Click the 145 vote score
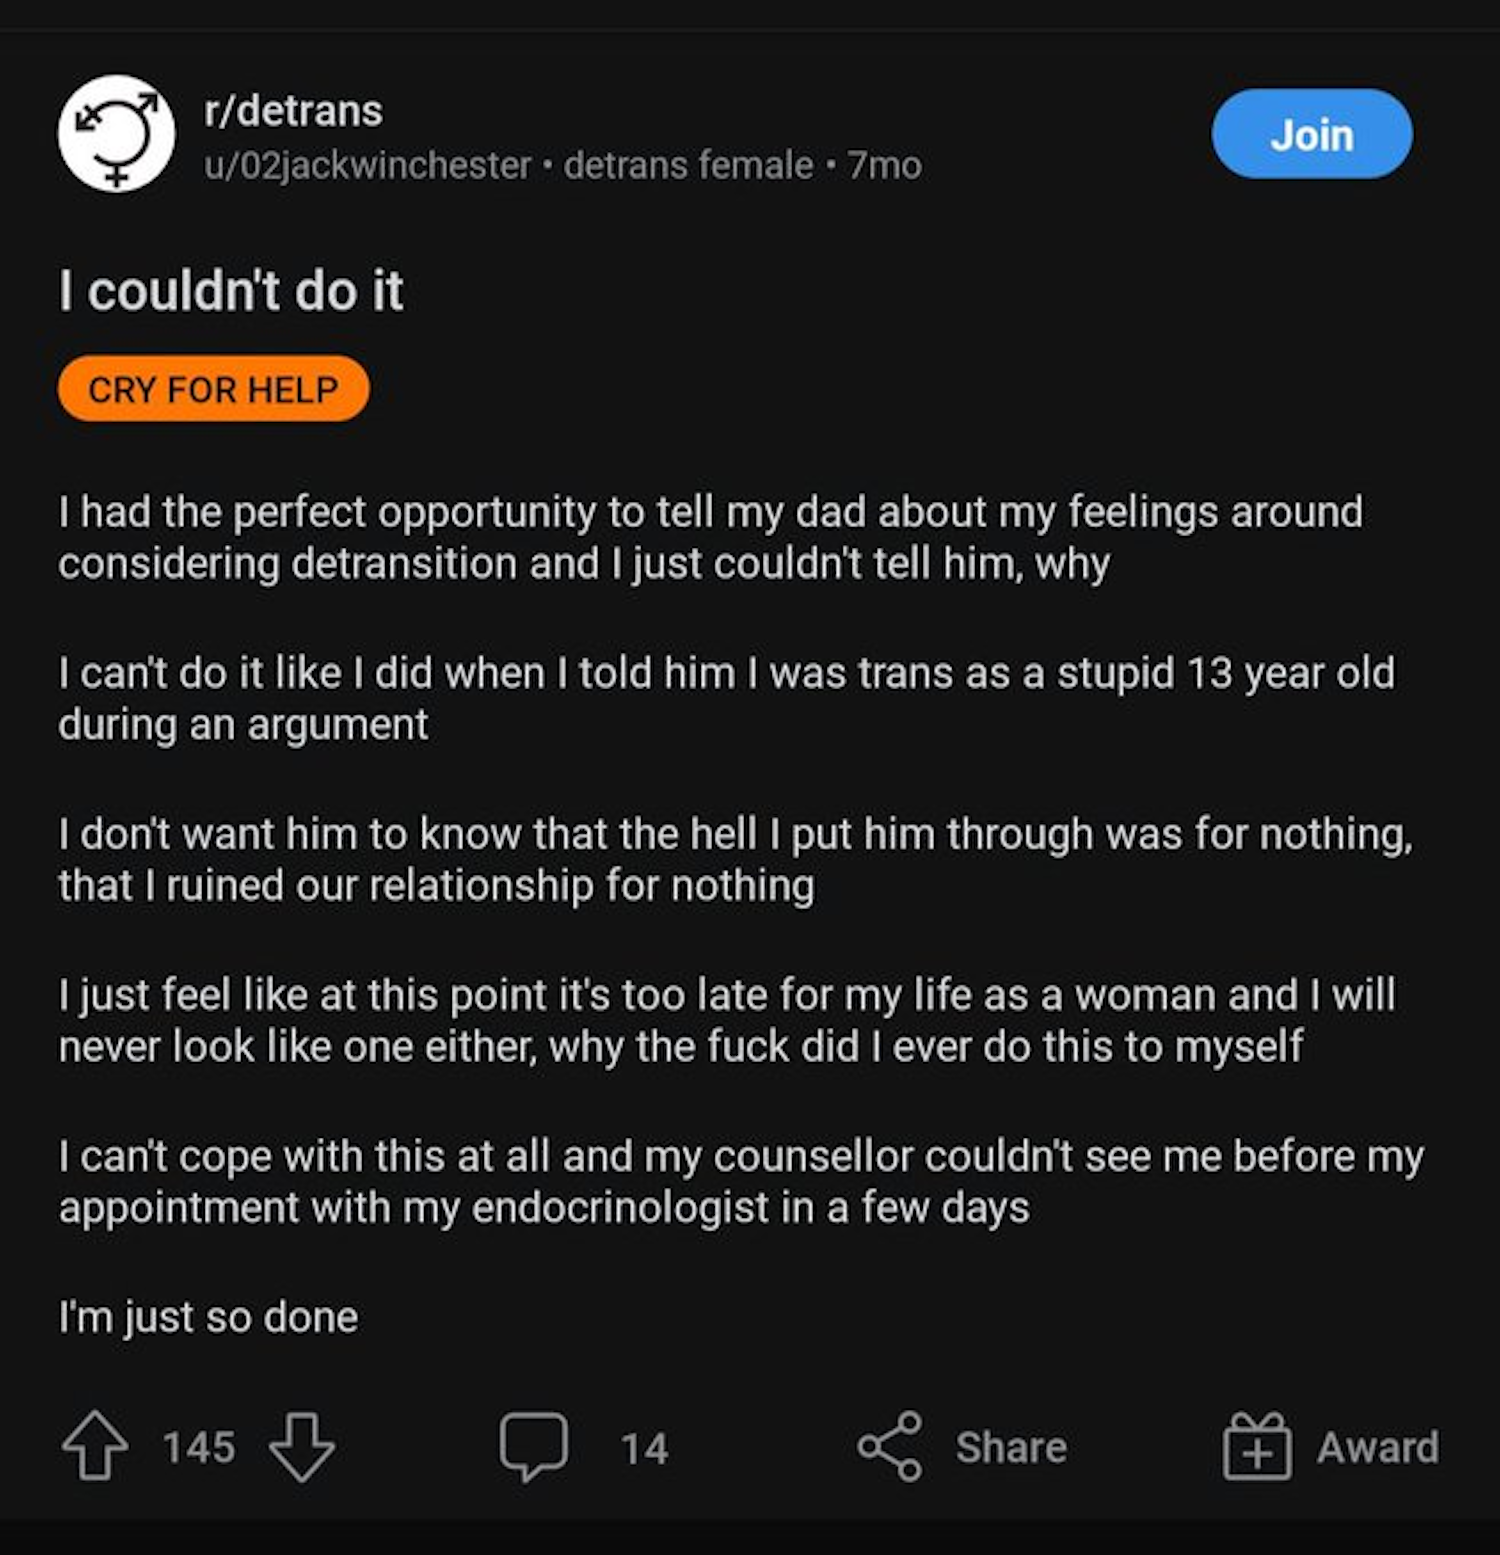 point(199,1447)
